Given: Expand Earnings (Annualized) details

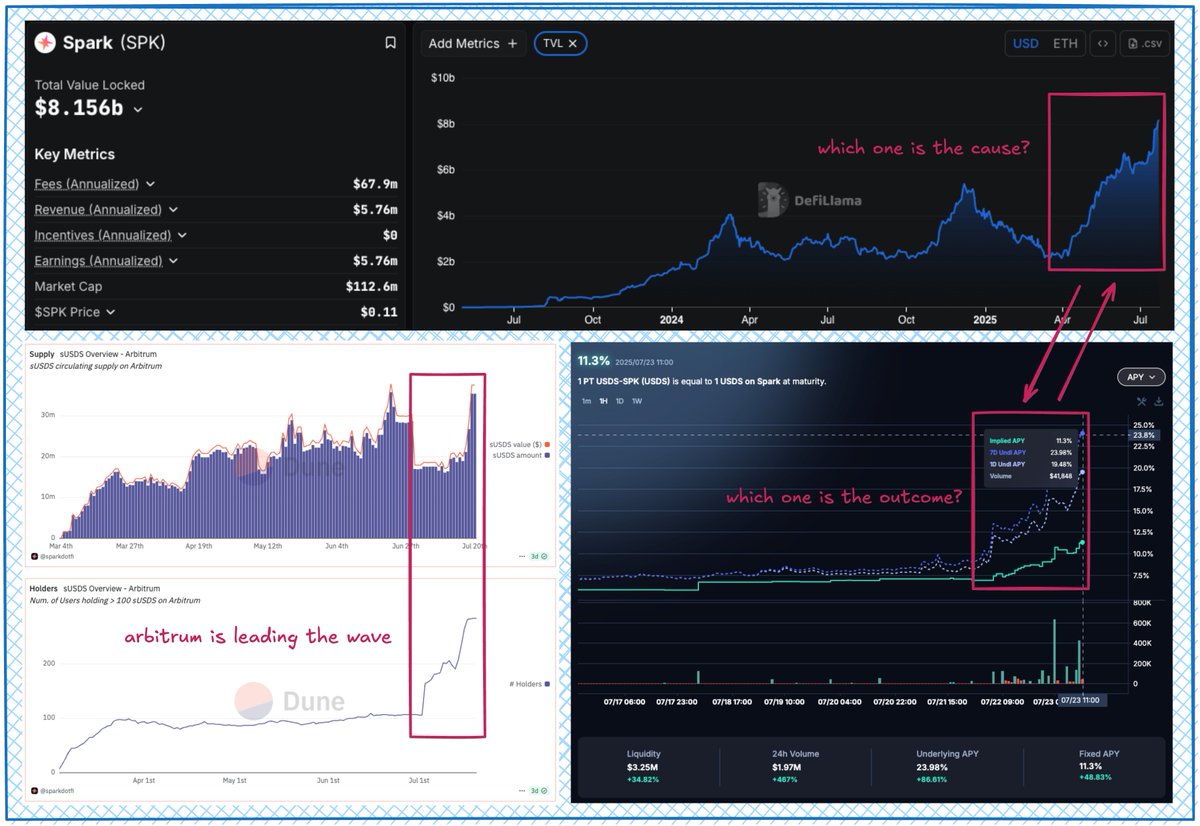Looking at the screenshot, I should [174, 261].
